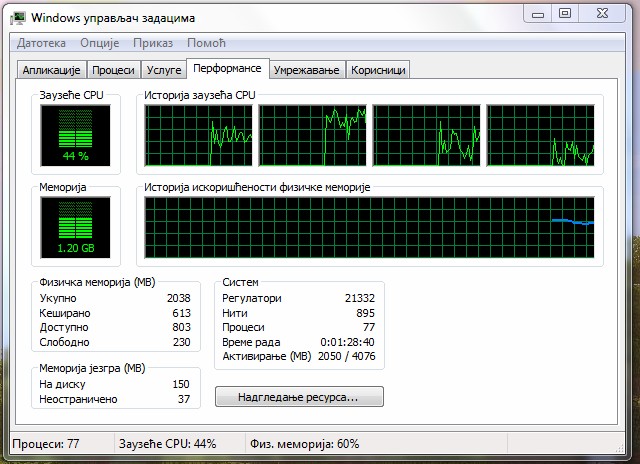Screen dimensions: 640x464
Task: Switch to the Корисници tab
Action: click(378, 70)
